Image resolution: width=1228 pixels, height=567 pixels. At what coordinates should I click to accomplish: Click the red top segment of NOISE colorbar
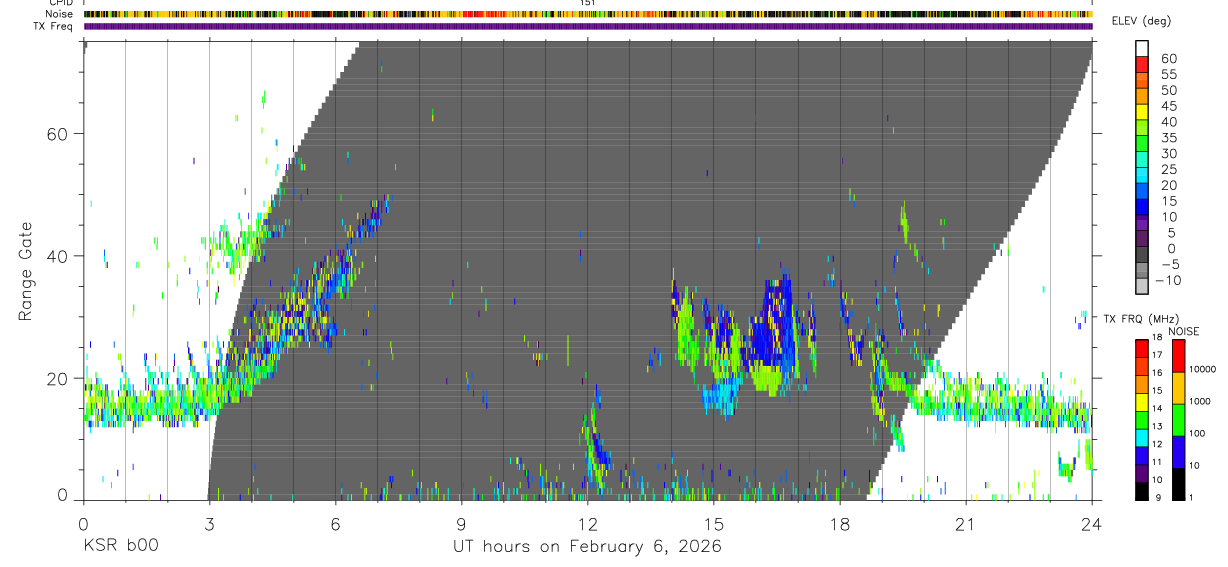tap(1179, 355)
